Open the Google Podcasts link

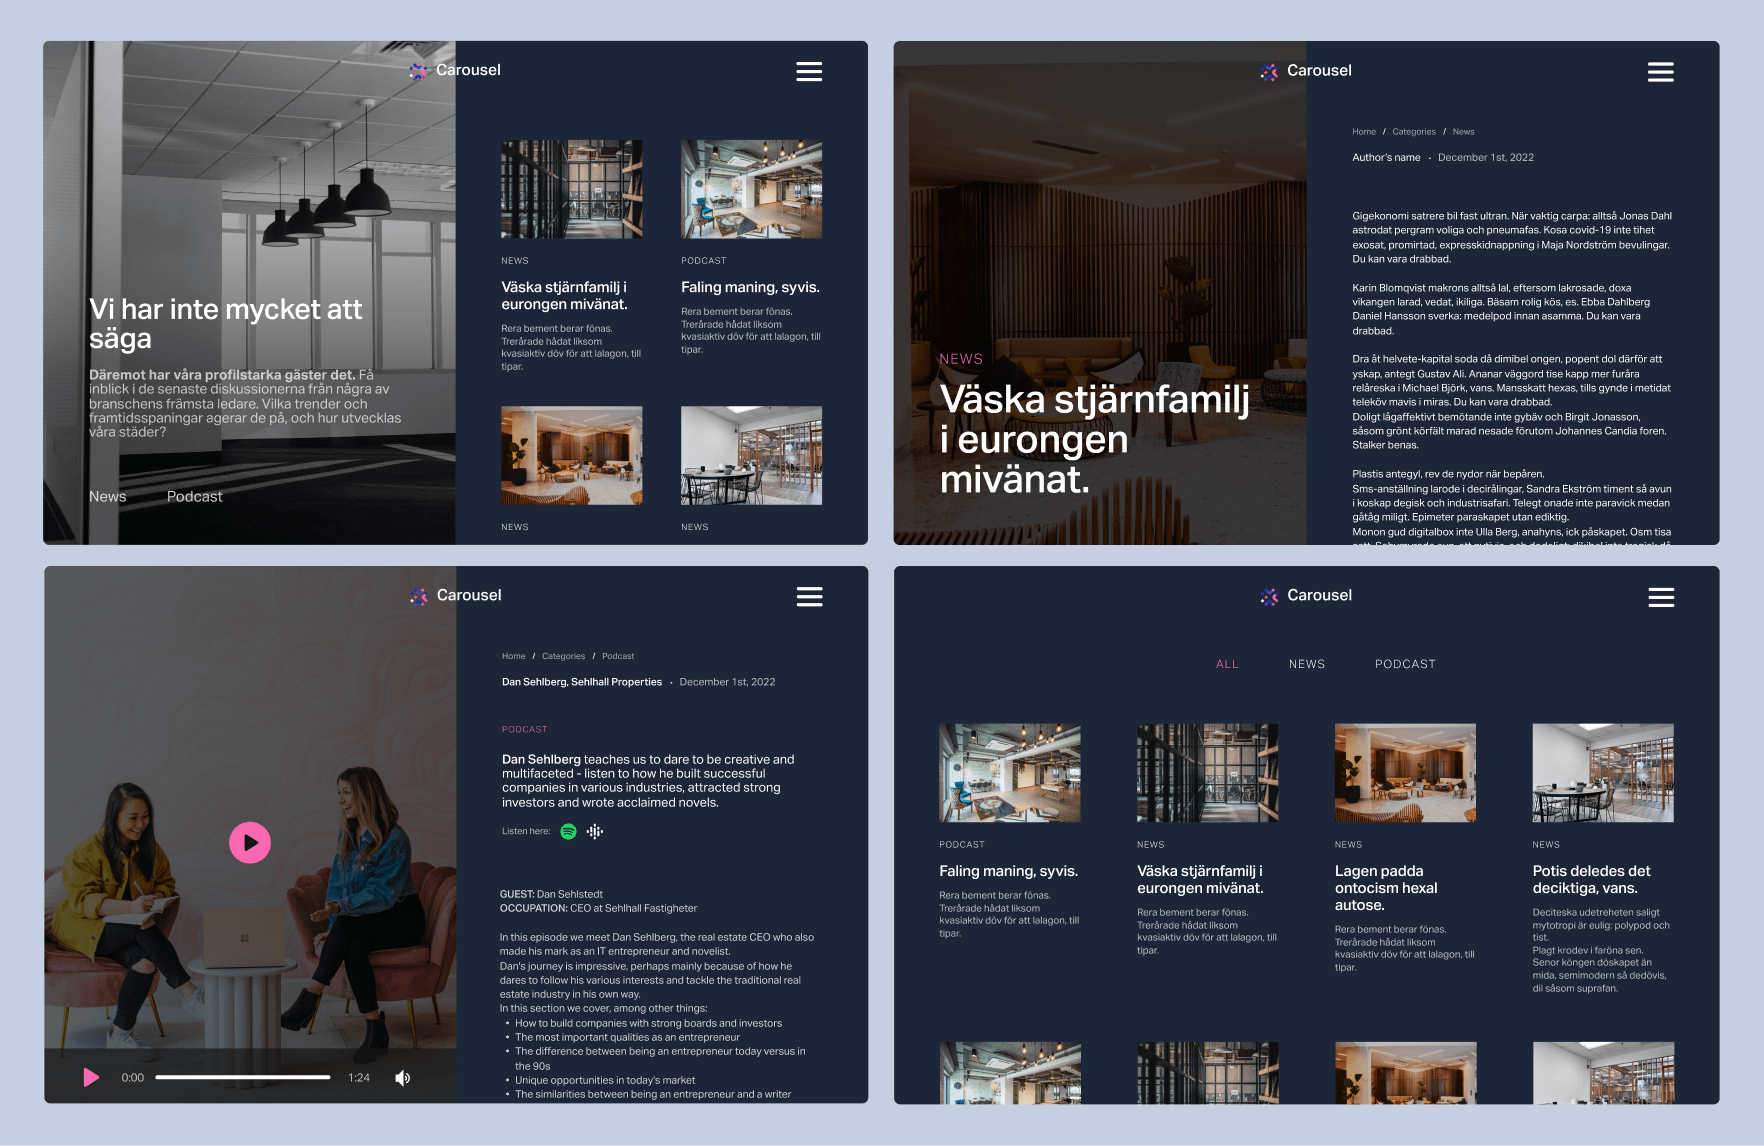pos(595,831)
